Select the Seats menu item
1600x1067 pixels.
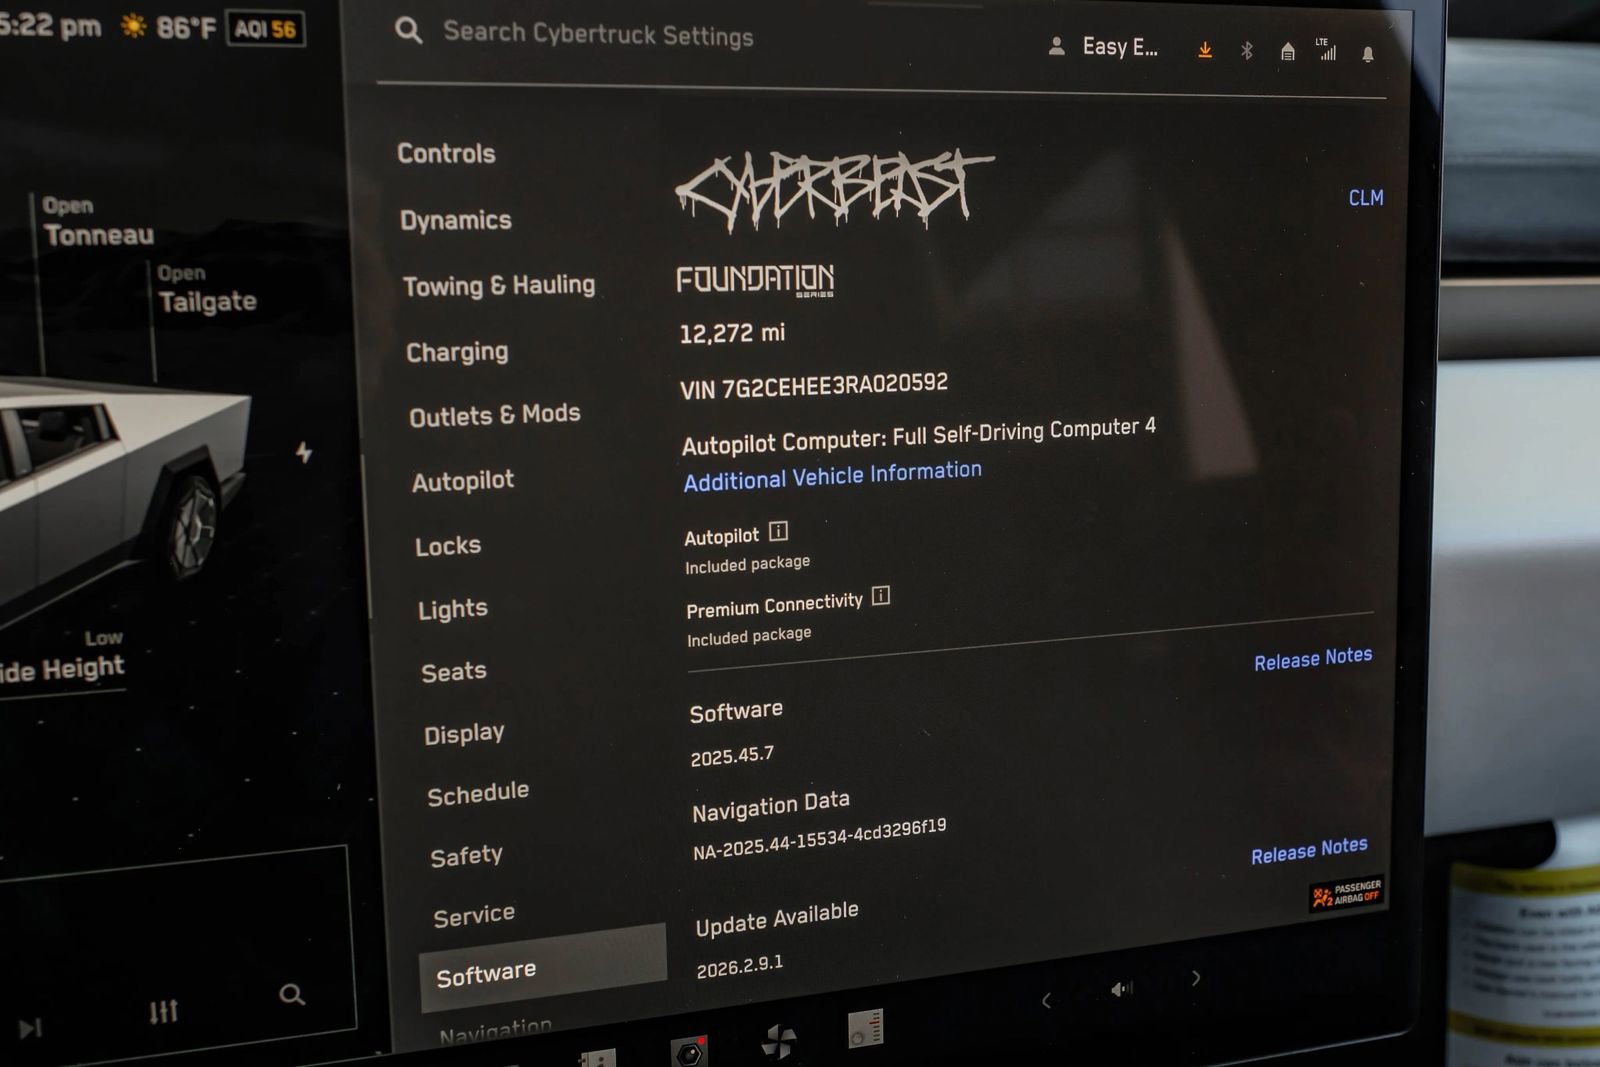[x=454, y=672]
